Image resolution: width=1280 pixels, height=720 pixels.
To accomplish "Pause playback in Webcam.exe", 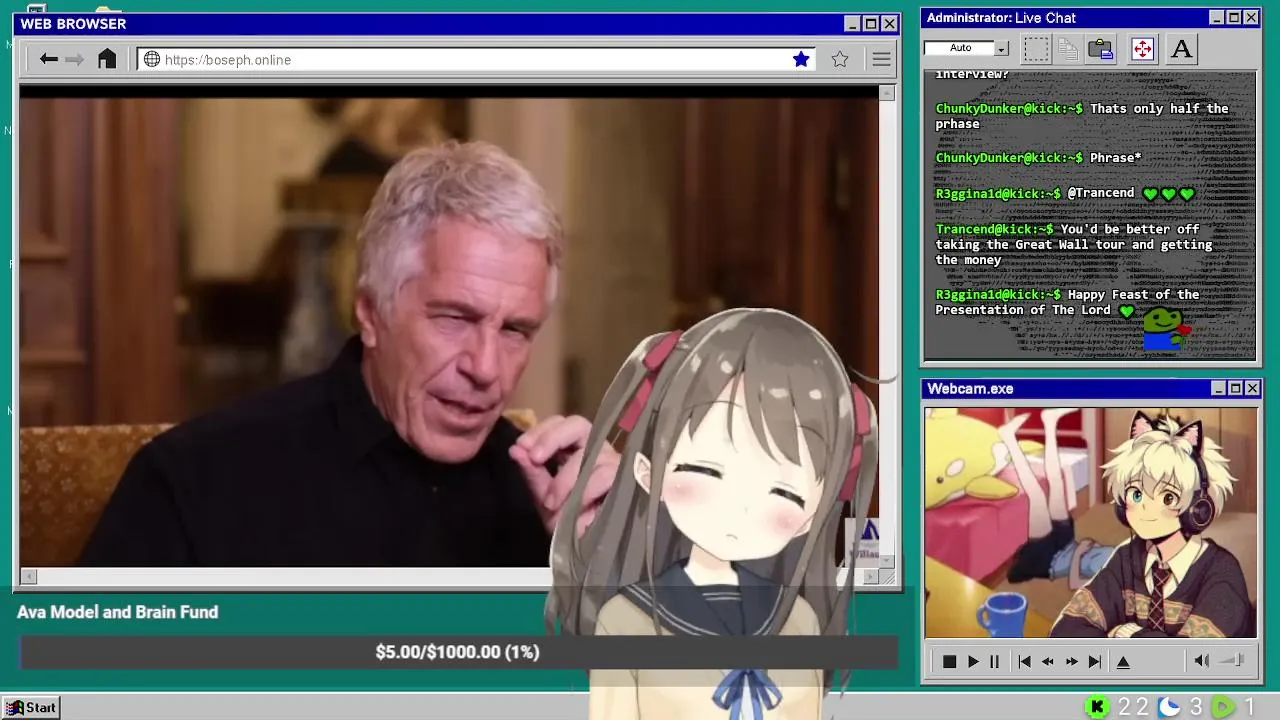I will (x=994, y=661).
